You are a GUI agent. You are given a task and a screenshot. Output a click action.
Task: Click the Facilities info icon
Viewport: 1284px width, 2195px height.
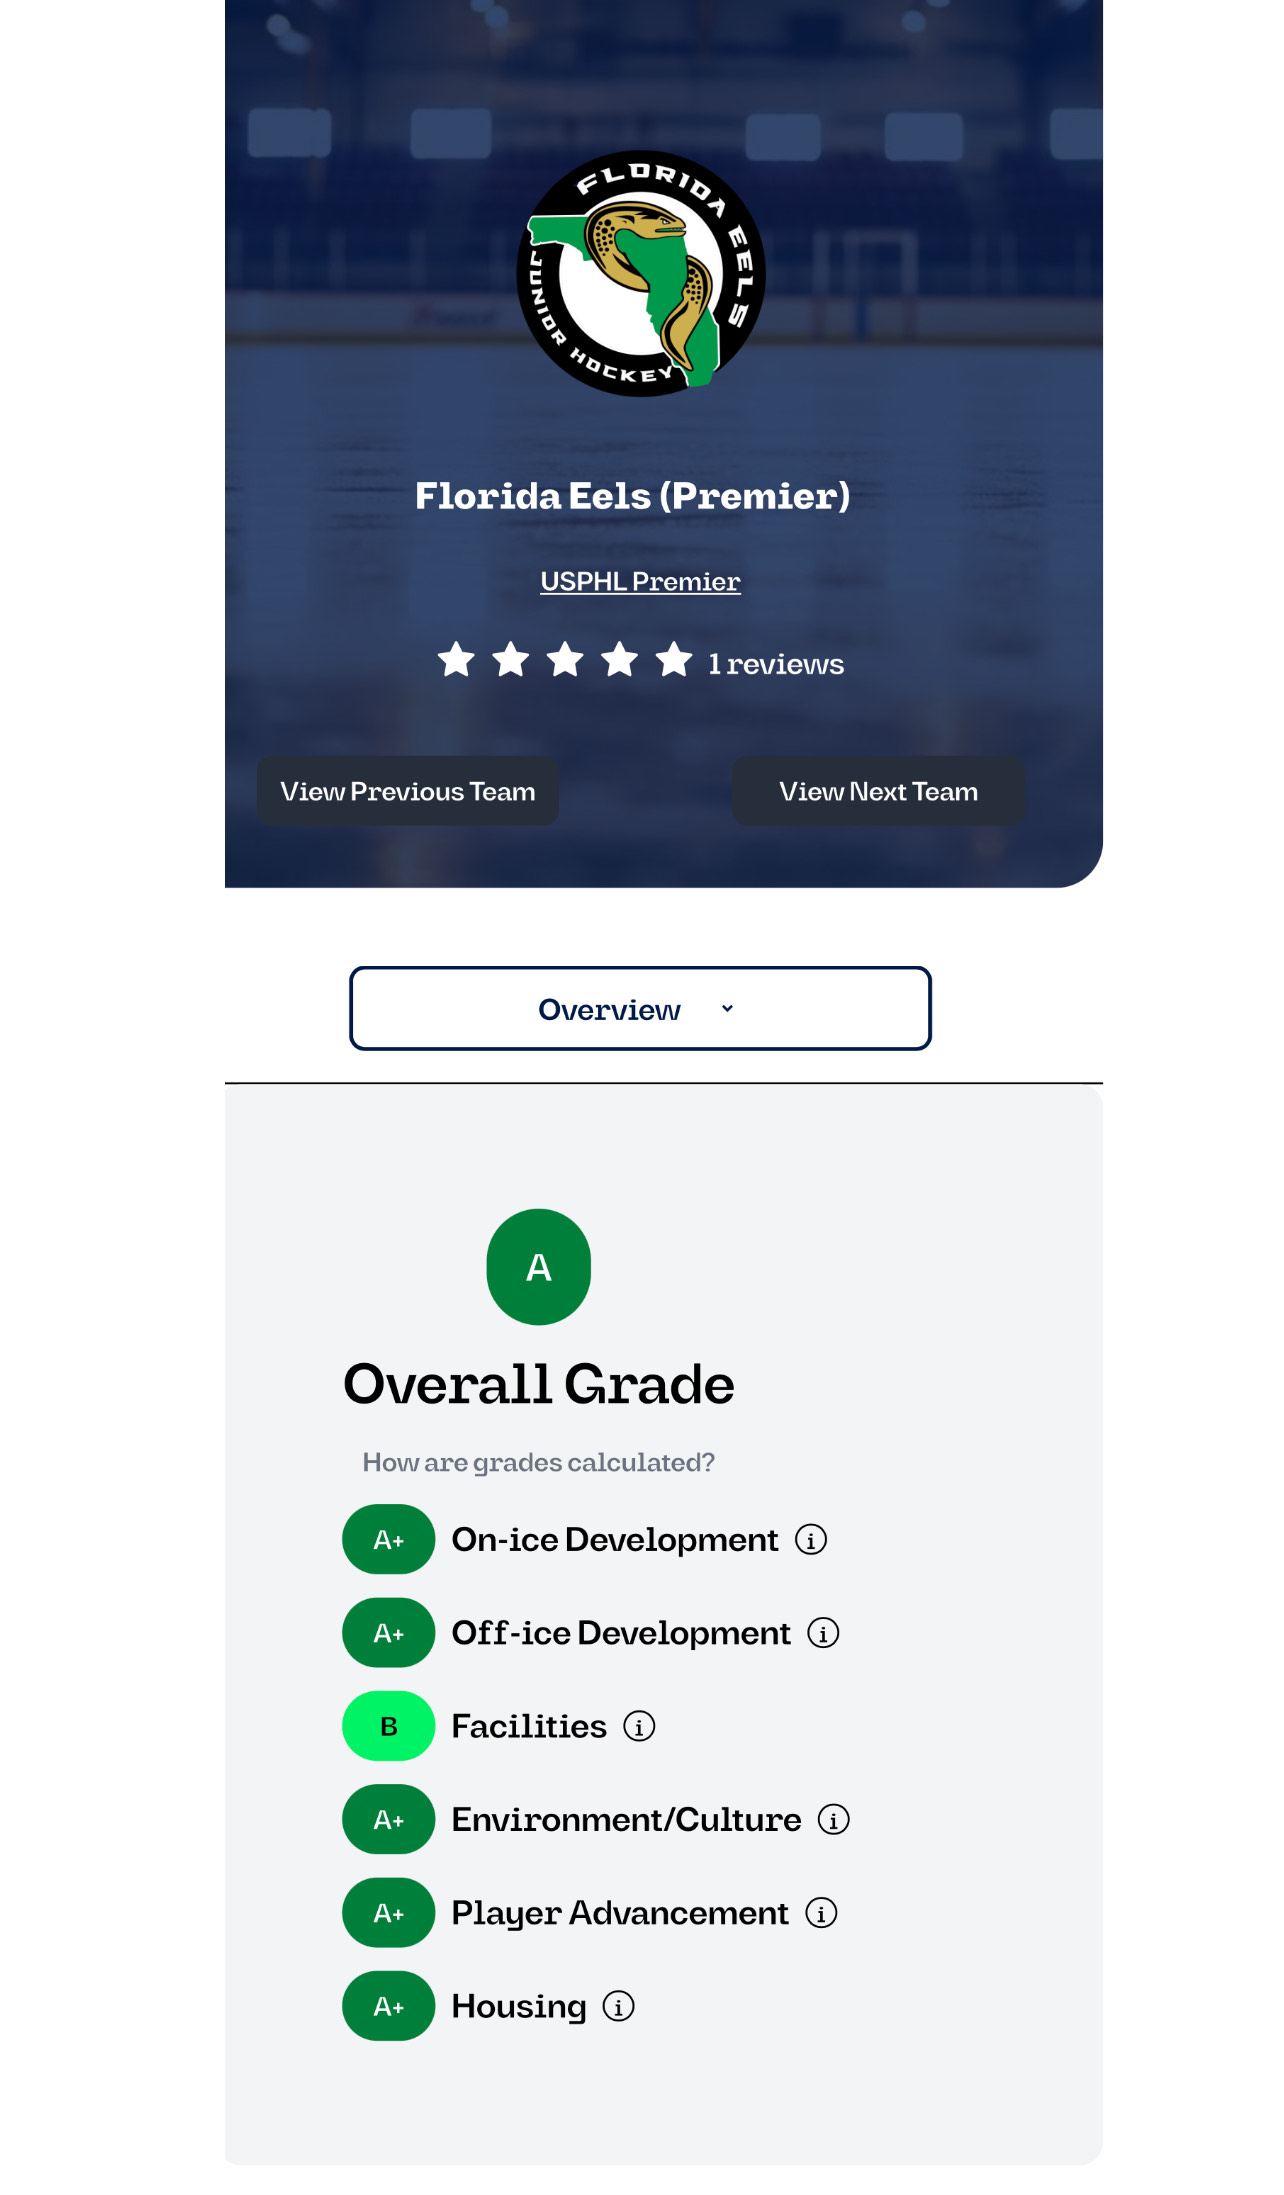tap(641, 1726)
